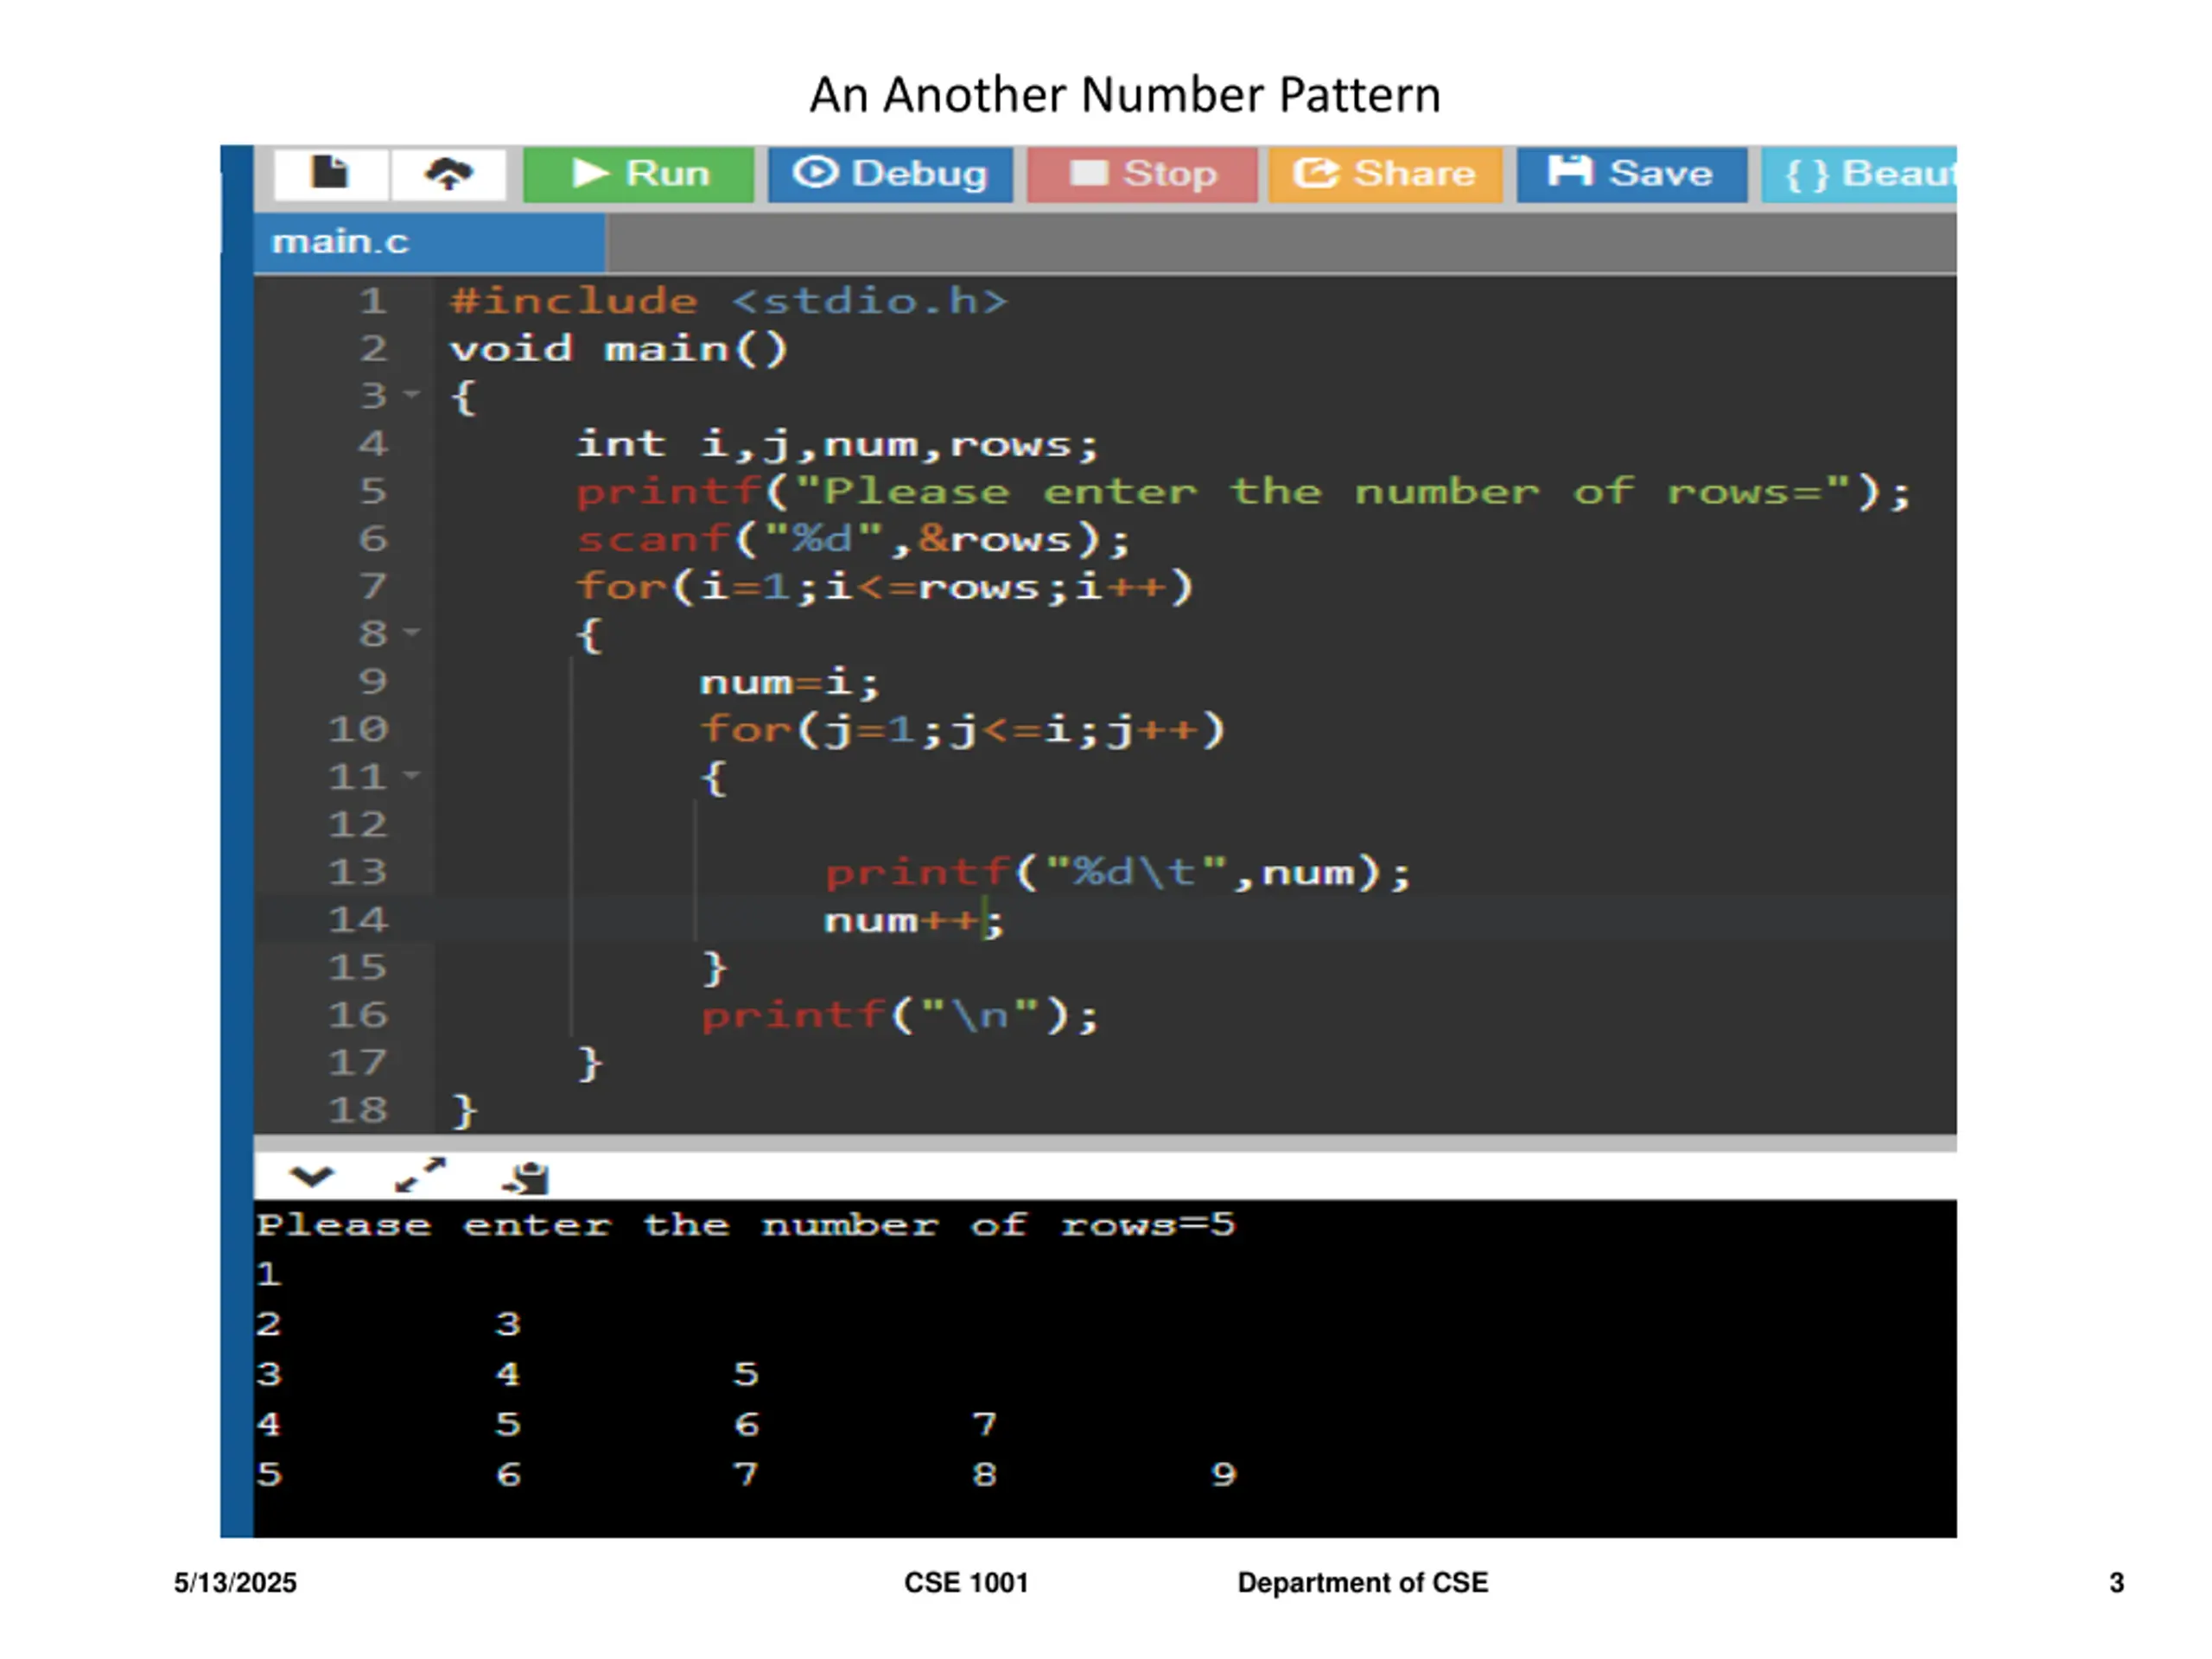Screen dimensions: 2212x1659
Task: Click the upload file cloud icon
Action: pos(448,174)
